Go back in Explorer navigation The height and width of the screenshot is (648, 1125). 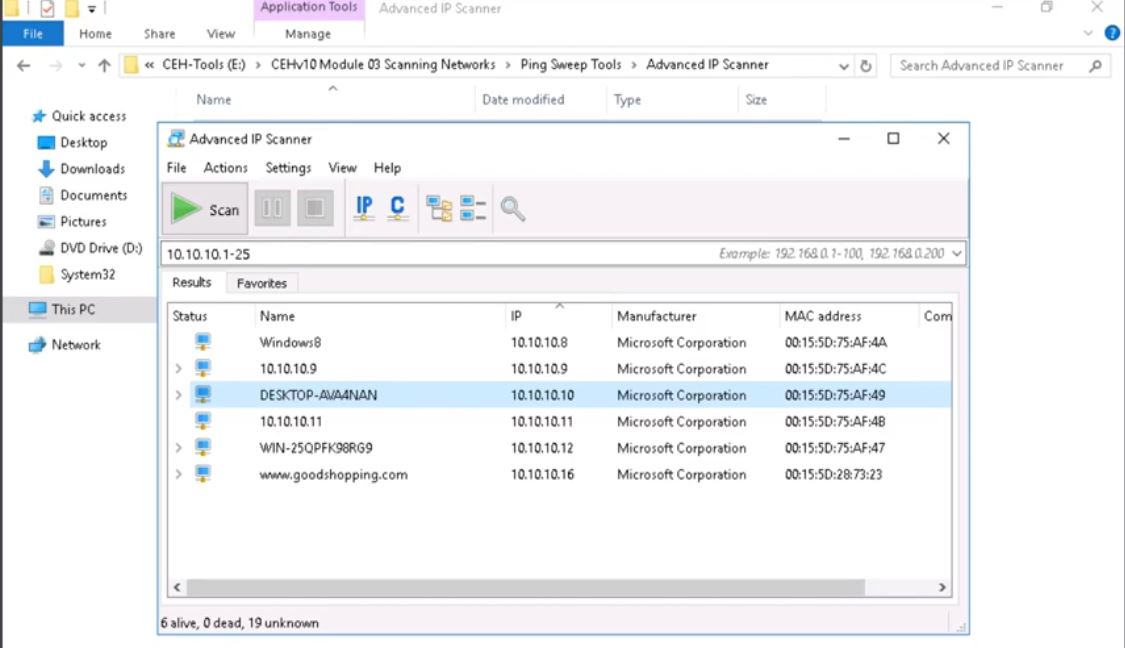(x=24, y=66)
